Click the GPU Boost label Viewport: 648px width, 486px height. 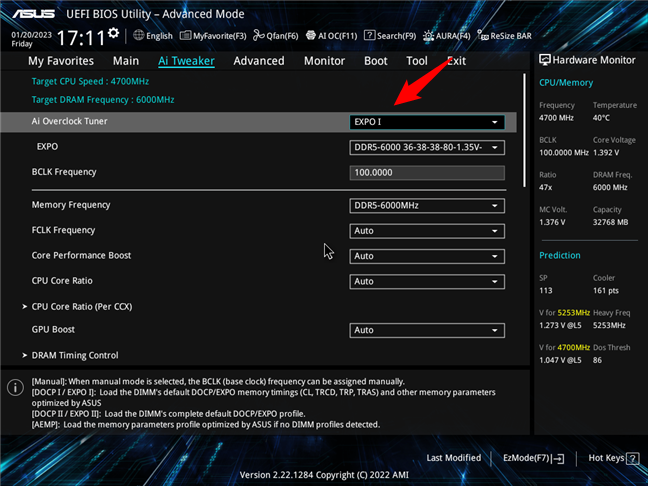[x=53, y=330]
